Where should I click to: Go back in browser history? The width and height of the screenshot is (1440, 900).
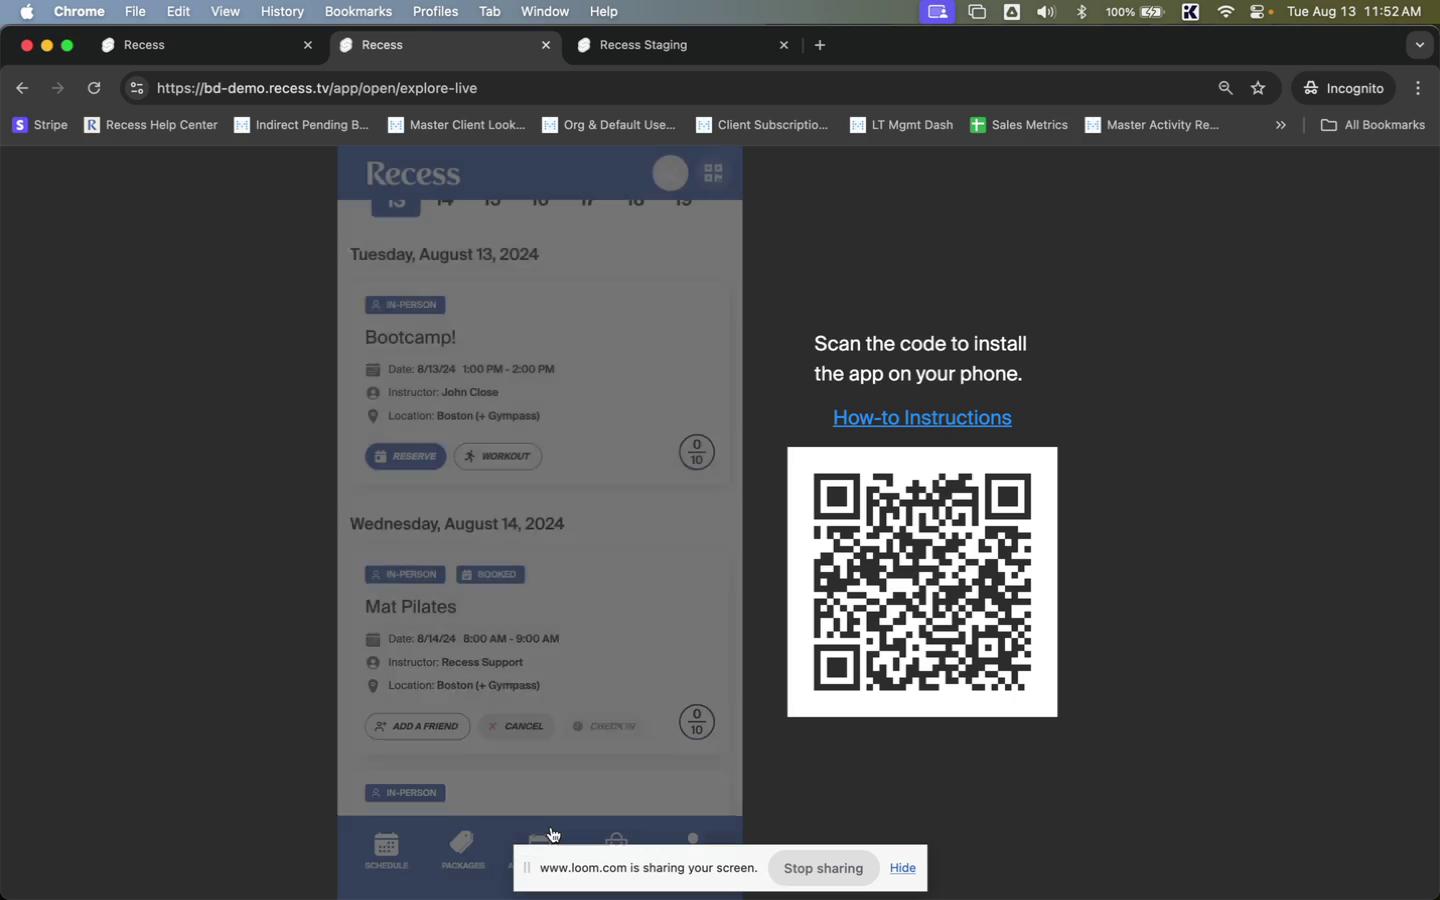point(22,88)
